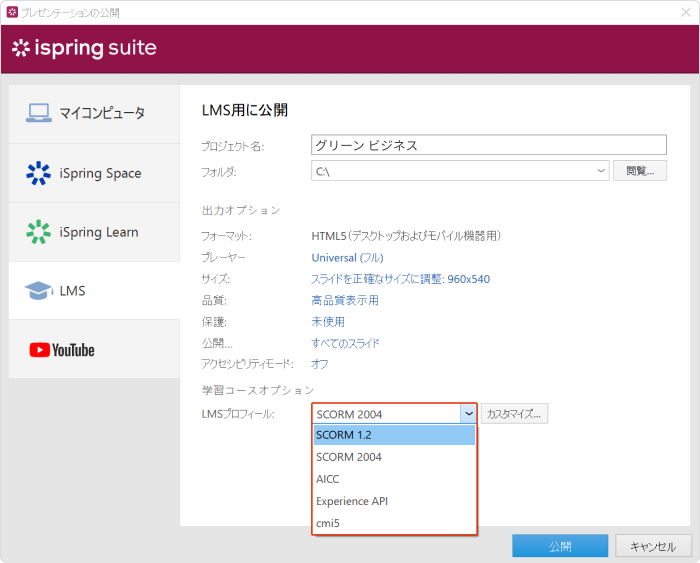Click the red YouTube play icon
700x563 pixels.
coord(39,350)
